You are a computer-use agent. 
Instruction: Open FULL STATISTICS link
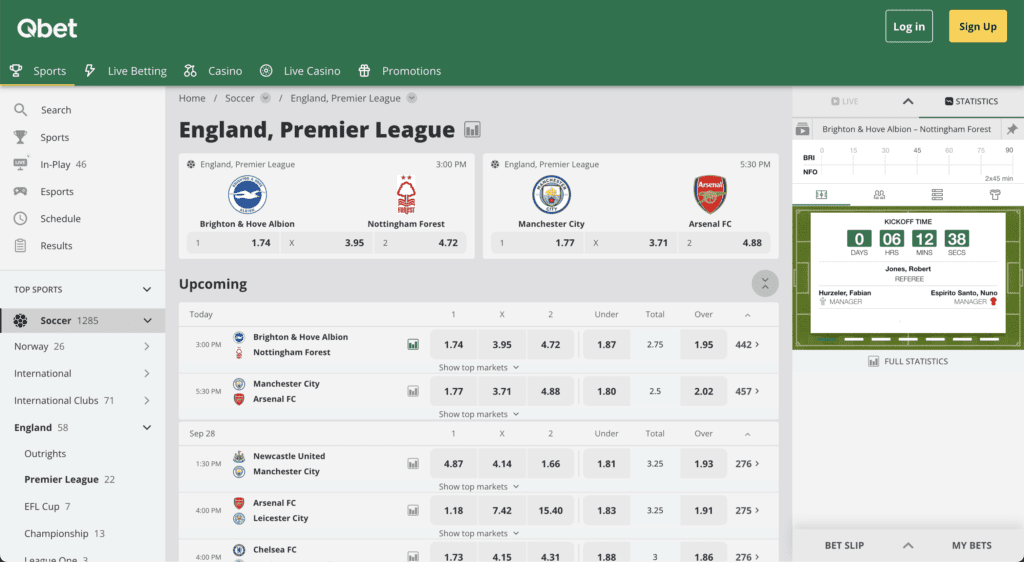pos(908,361)
